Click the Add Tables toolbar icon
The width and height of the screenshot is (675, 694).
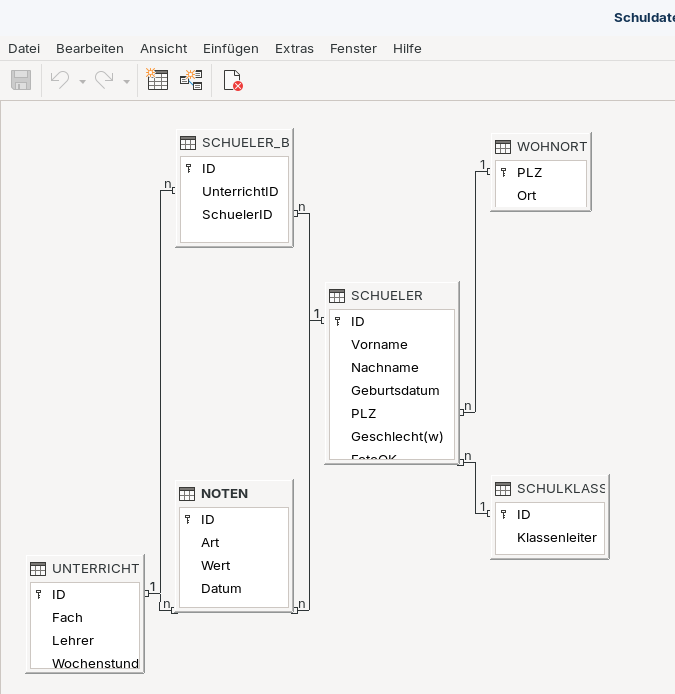pos(157,80)
